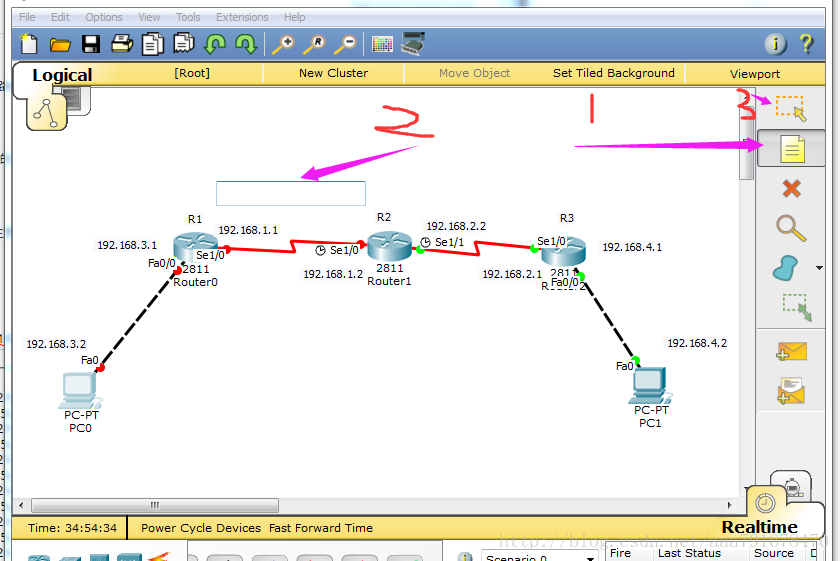The height and width of the screenshot is (561, 840).
Task: Click the 192.168.3.2 label above PC0
Action: point(56,344)
